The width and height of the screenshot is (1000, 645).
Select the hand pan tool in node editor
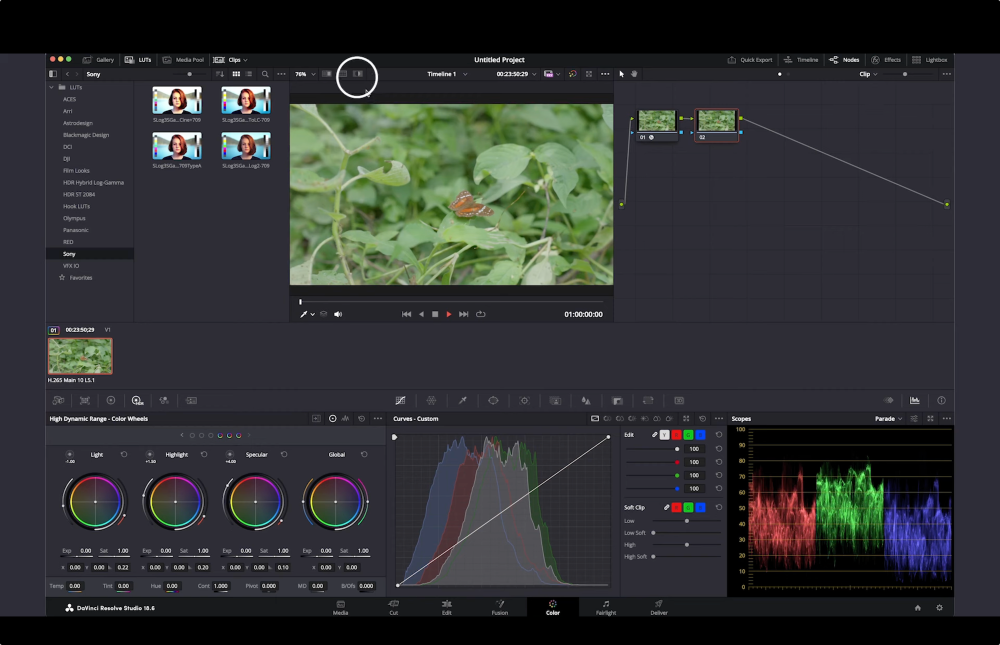pyautogui.click(x=634, y=74)
